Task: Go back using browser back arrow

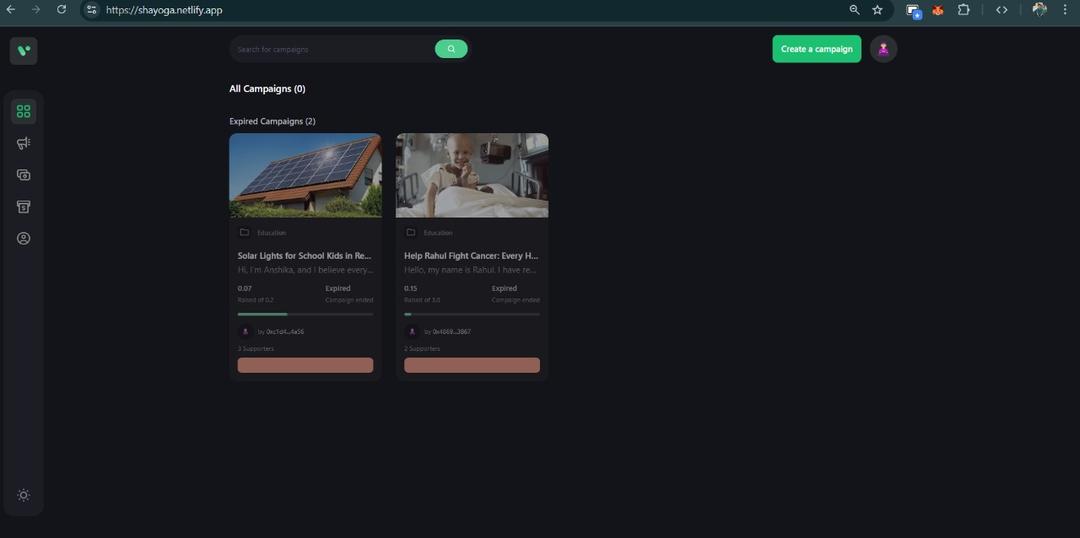Action: tap(11, 10)
